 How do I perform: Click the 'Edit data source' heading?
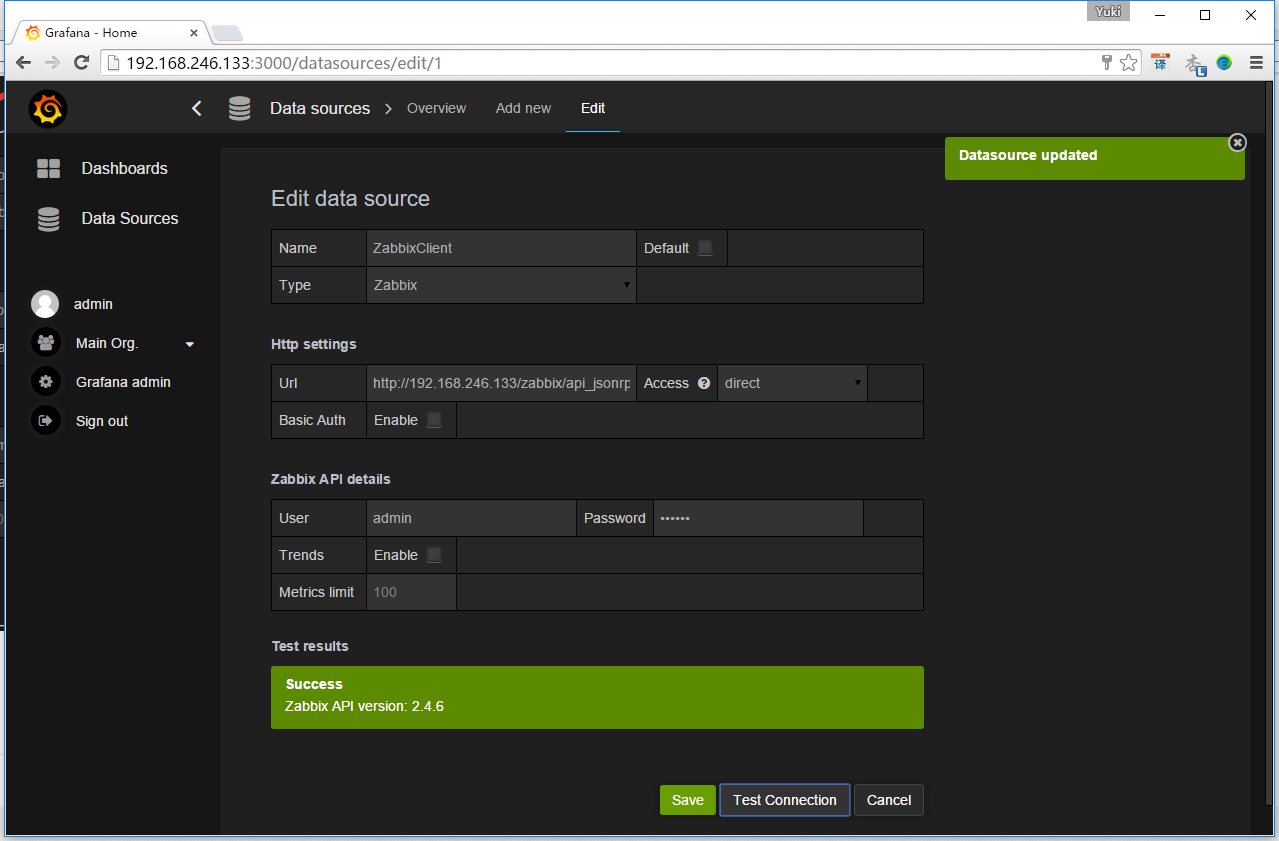click(351, 198)
